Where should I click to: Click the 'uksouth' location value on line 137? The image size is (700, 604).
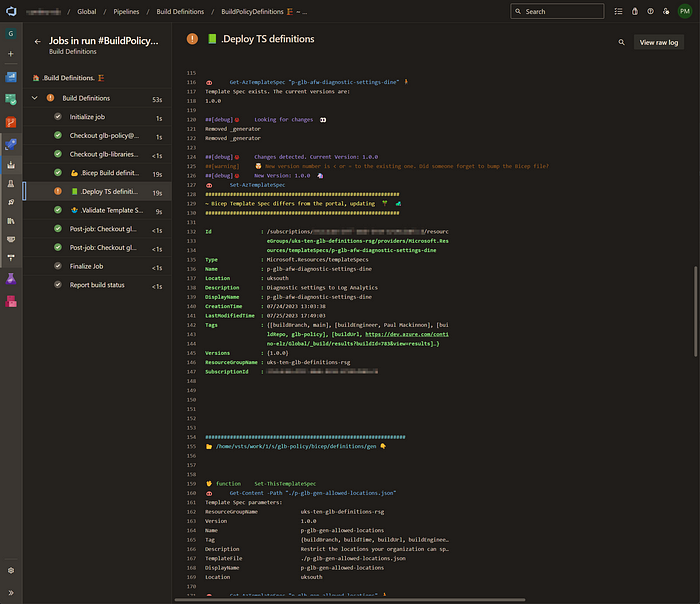pyautogui.click(x=278, y=278)
